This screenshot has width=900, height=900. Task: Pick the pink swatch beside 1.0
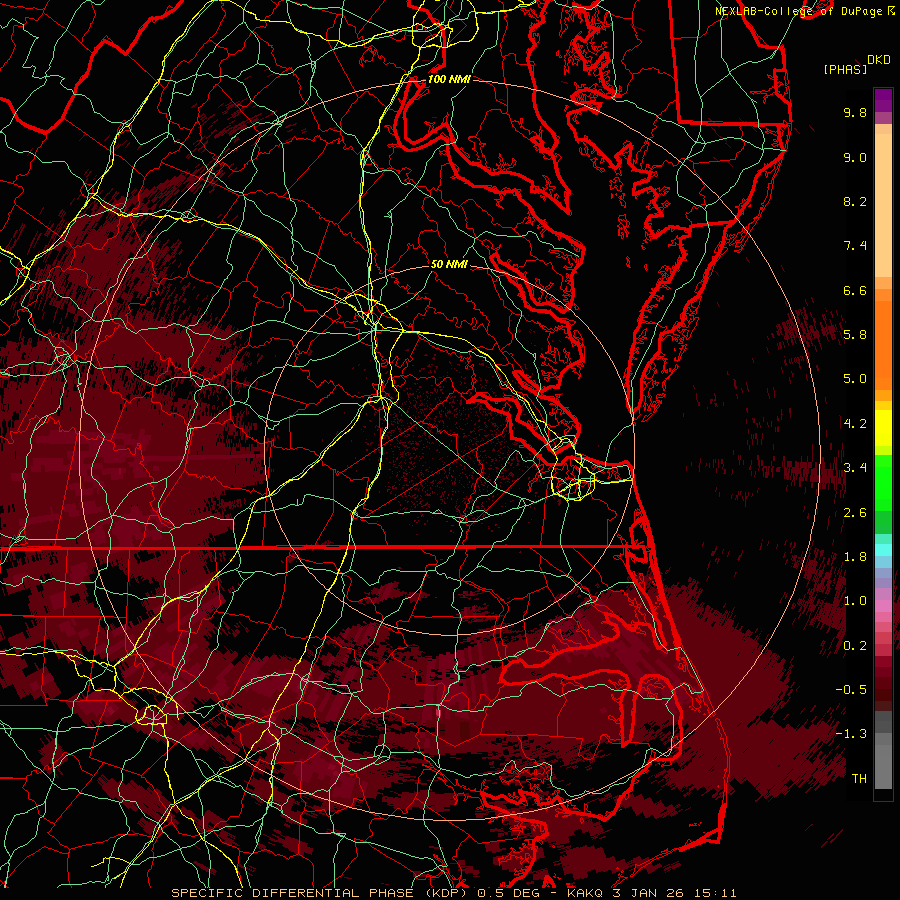(x=883, y=606)
